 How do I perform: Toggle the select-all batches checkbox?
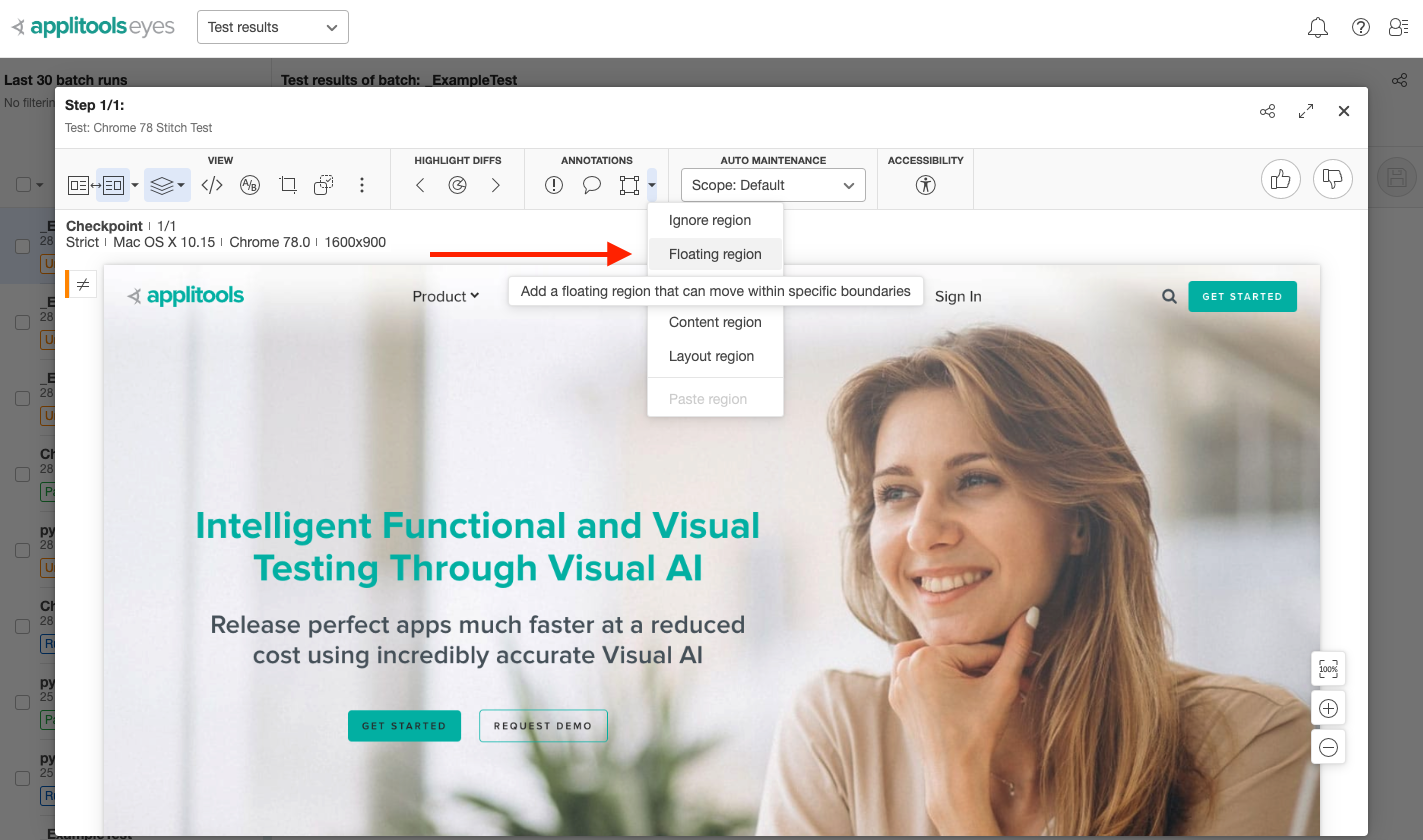point(23,184)
